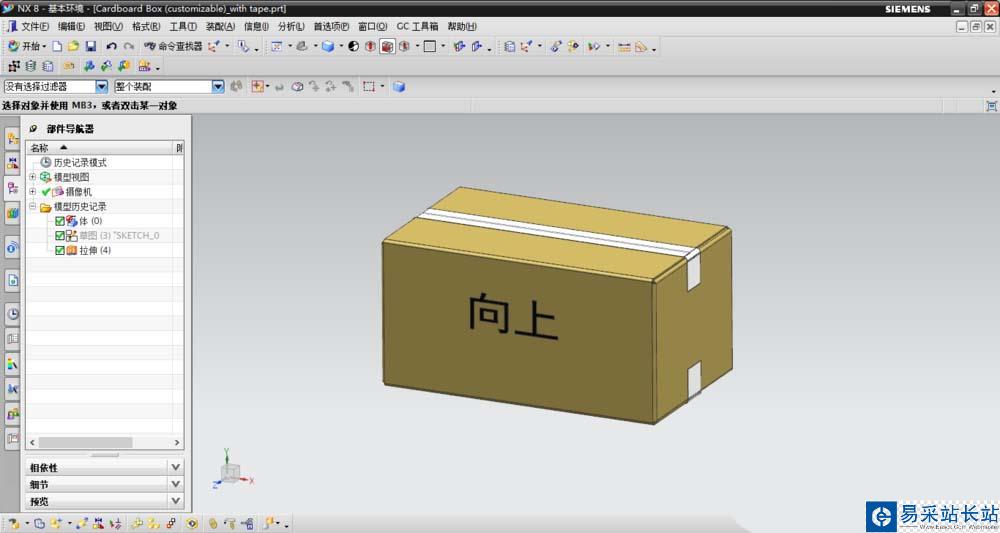Click the yellow icon with dropdown, second toolbar row

[x=144, y=66]
